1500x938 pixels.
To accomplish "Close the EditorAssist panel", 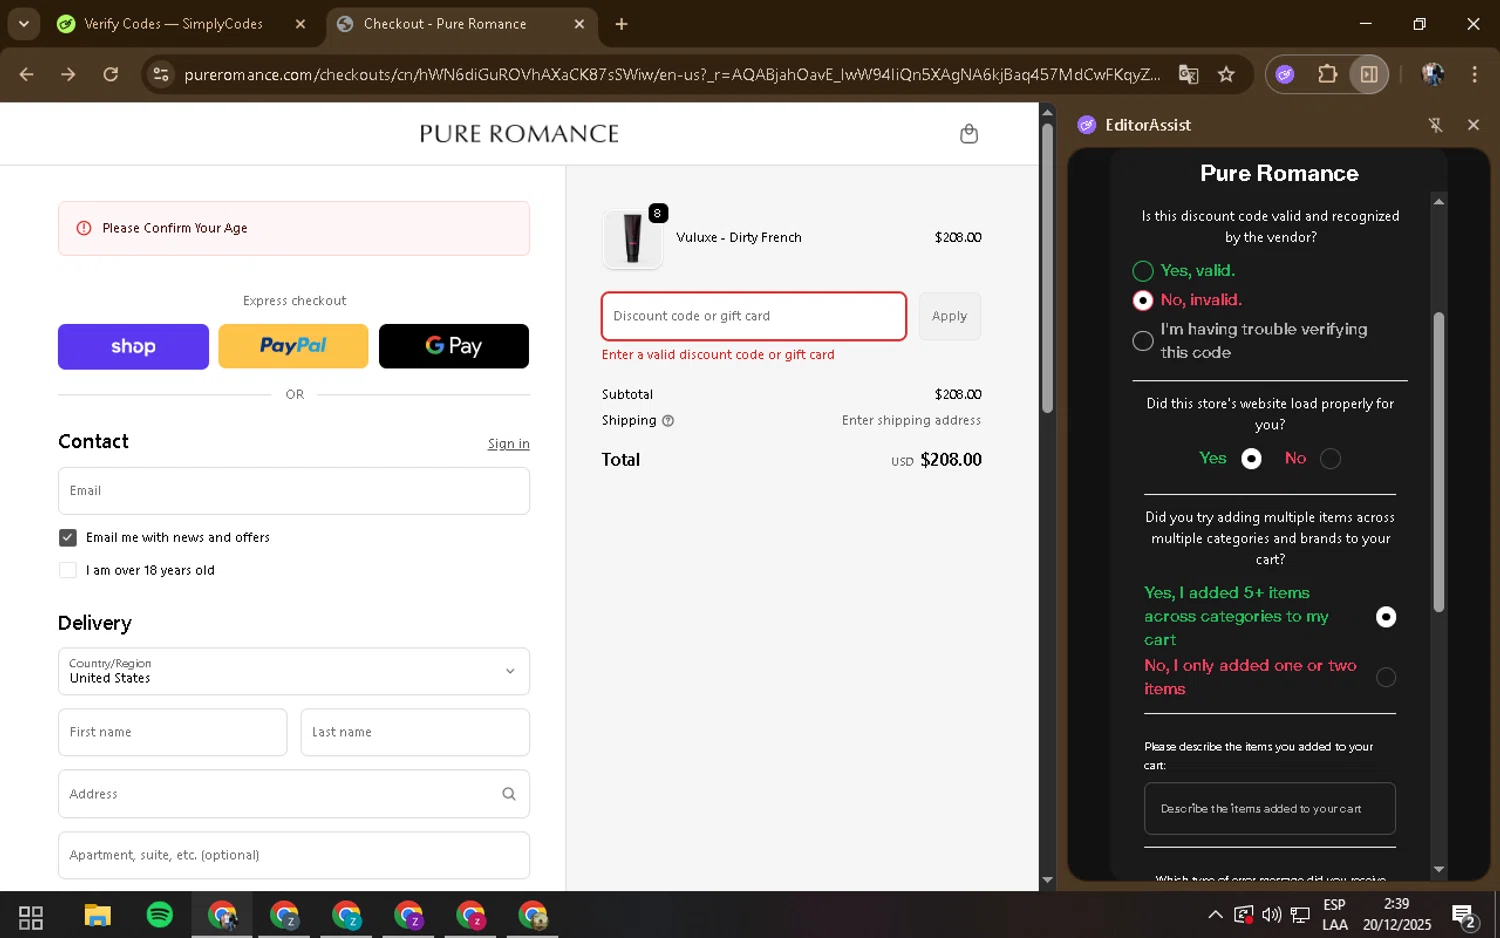I will 1473,125.
